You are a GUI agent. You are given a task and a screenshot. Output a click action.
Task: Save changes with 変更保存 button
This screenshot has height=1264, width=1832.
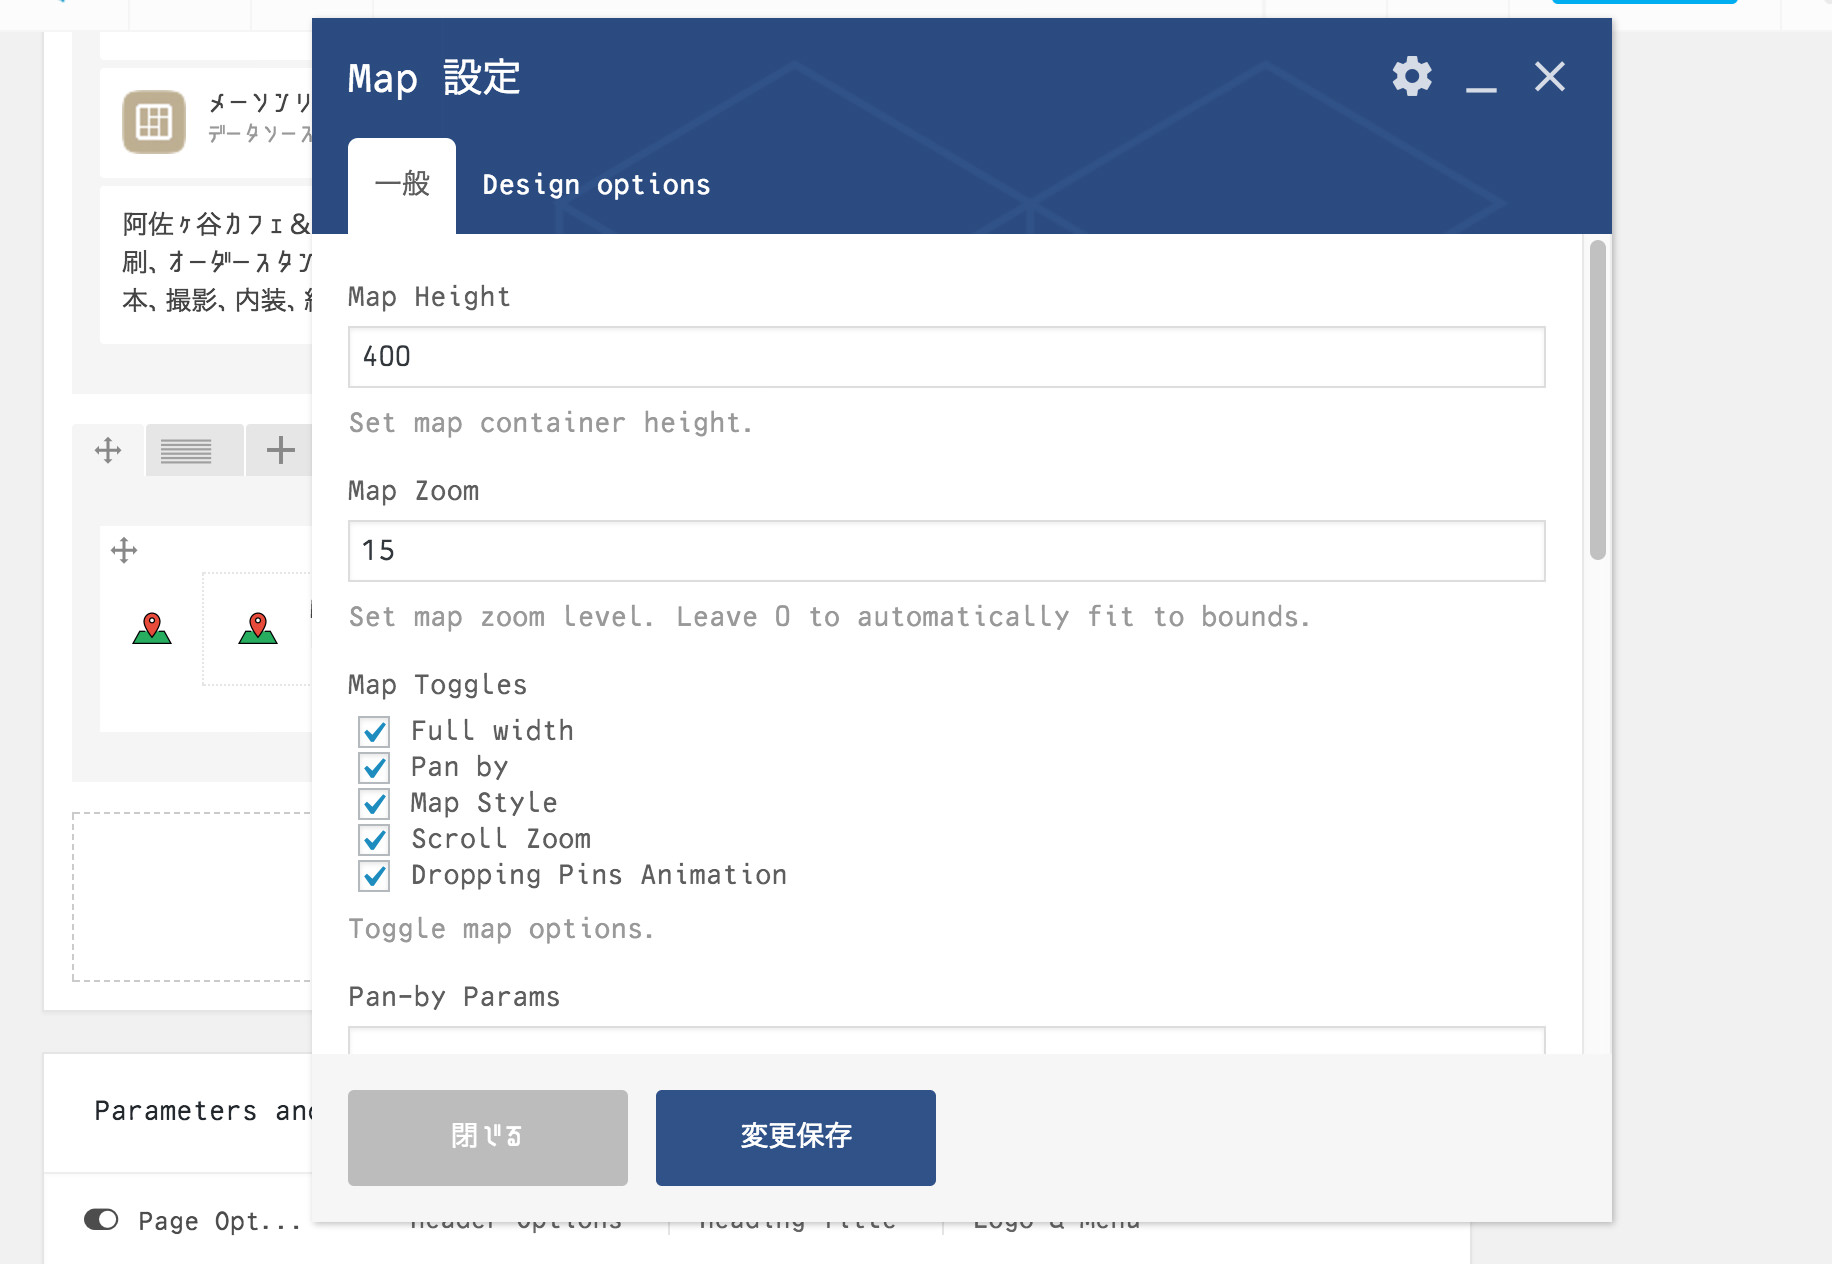click(x=796, y=1138)
